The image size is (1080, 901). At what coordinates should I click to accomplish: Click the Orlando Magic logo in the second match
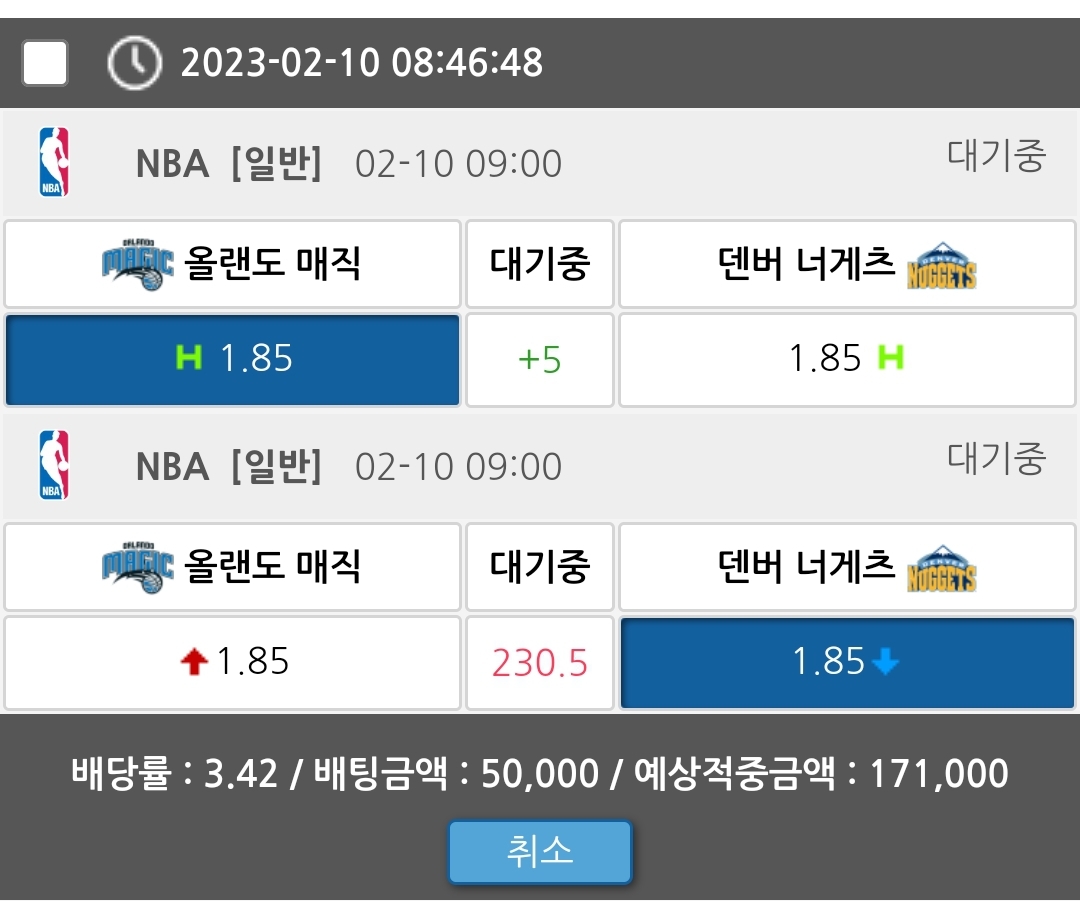138,567
